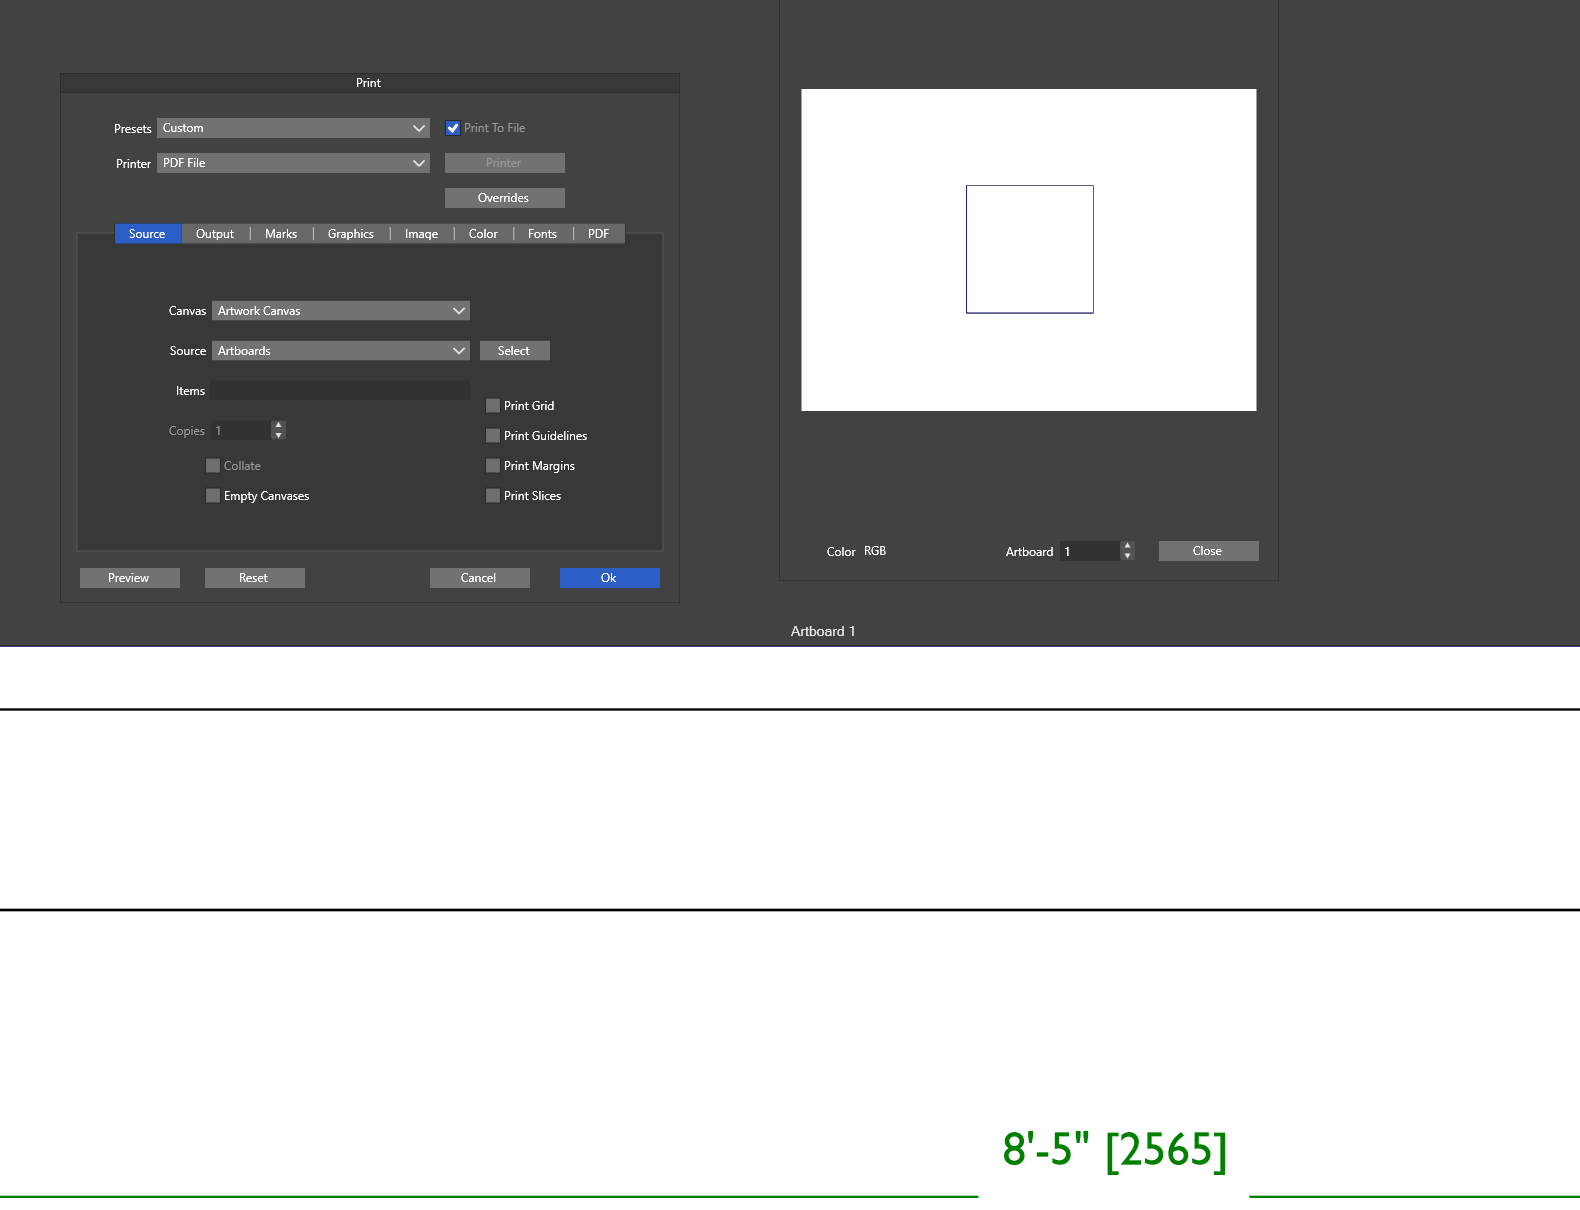Open the Marks tab
1580x1210 pixels.
pyautogui.click(x=281, y=234)
